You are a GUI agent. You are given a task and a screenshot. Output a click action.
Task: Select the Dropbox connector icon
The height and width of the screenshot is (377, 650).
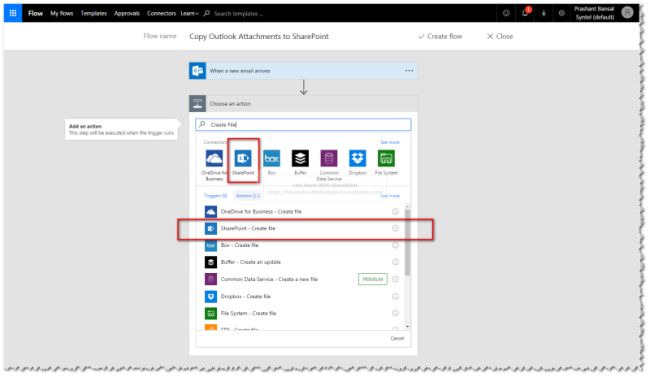click(x=357, y=158)
